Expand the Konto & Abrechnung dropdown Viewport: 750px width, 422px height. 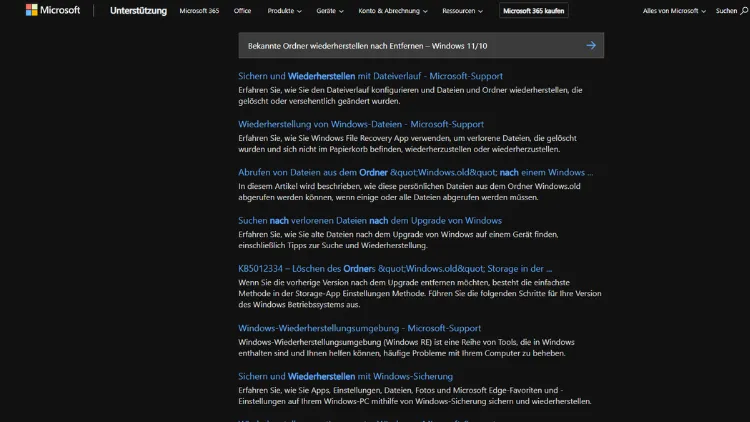click(x=393, y=11)
